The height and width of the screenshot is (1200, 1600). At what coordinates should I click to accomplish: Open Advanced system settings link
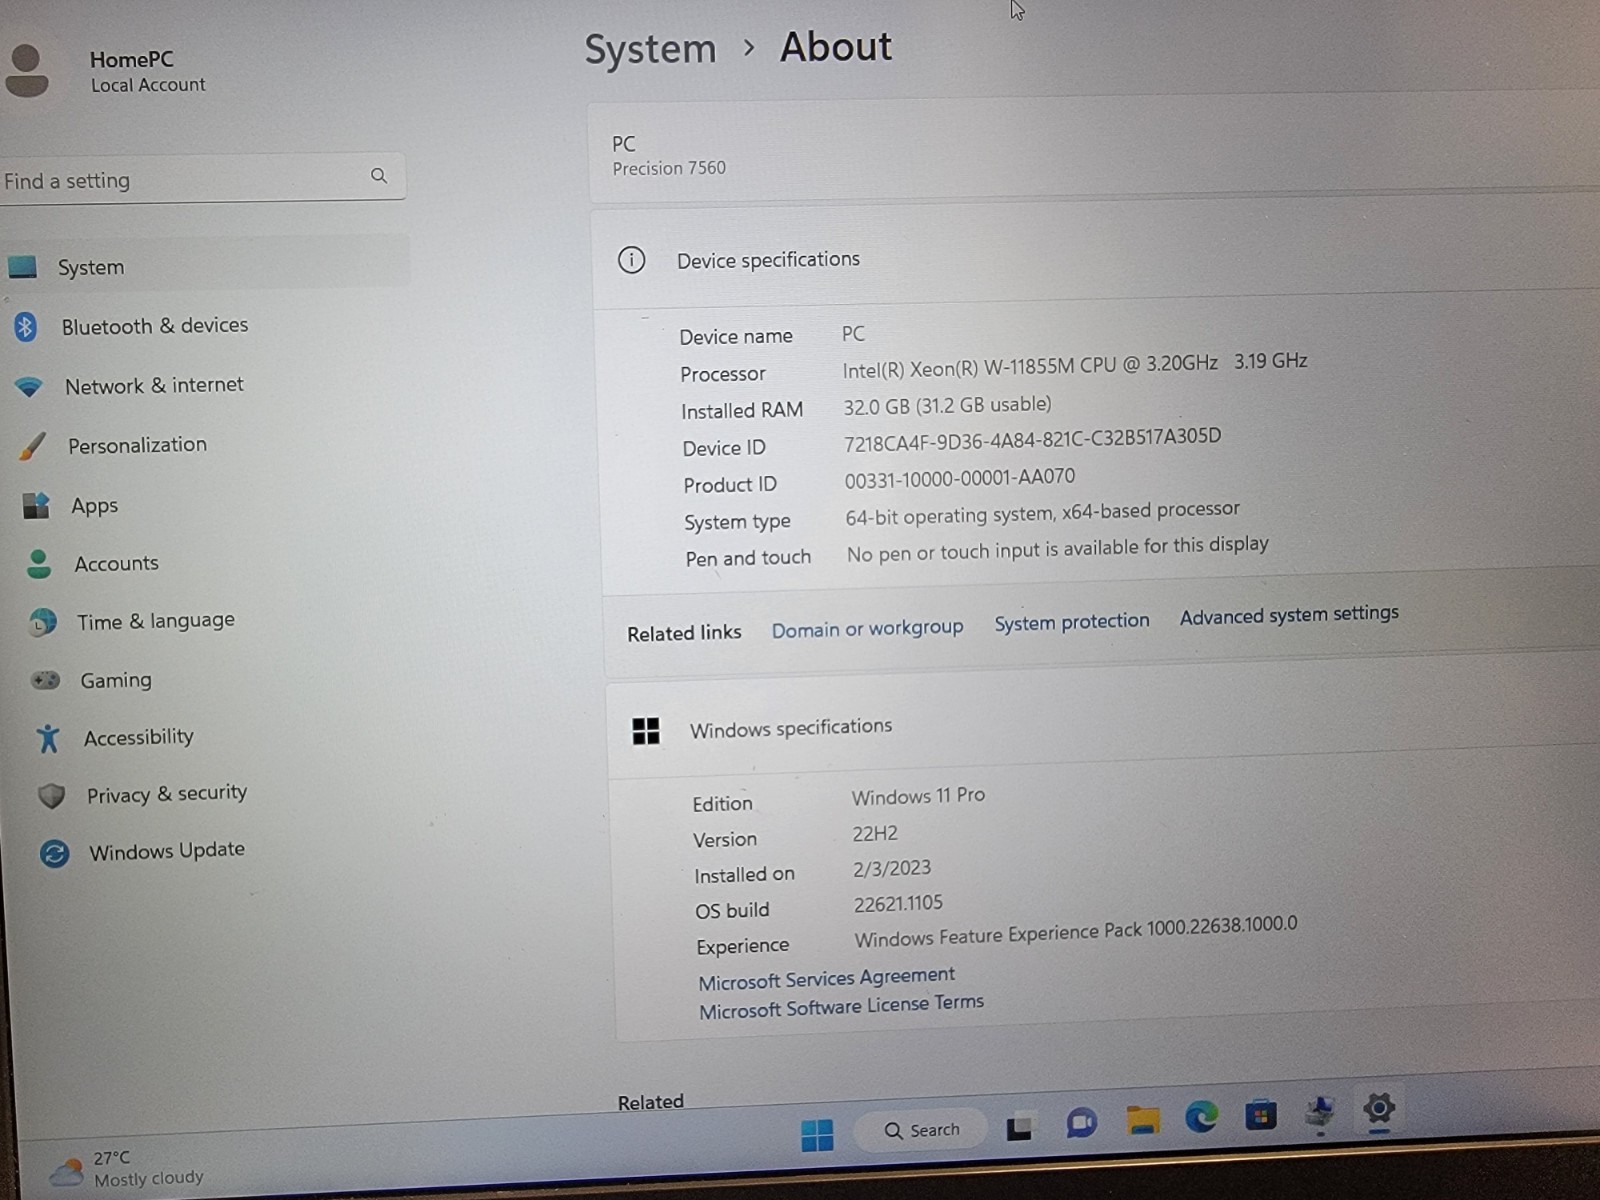coord(1289,615)
